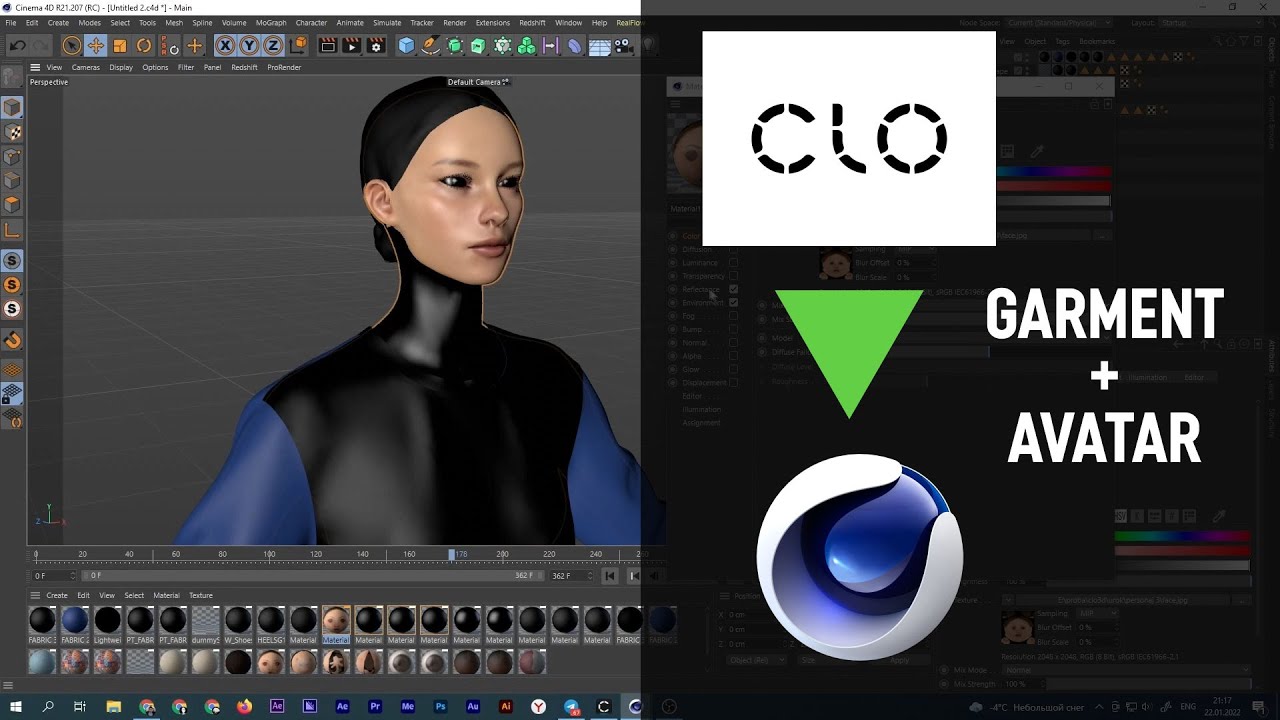1280x720 pixels.
Task: Switch to Polygons mode in sidebar
Action: click(x=12, y=205)
